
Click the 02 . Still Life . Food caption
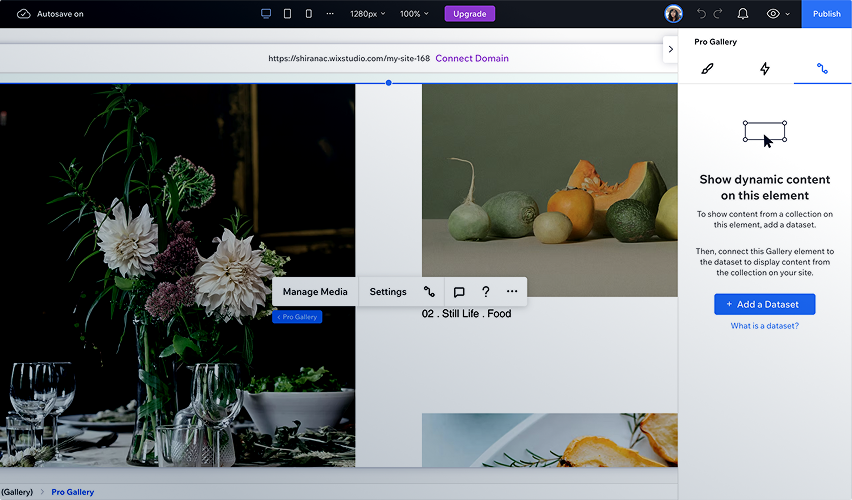tap(466, 314)
